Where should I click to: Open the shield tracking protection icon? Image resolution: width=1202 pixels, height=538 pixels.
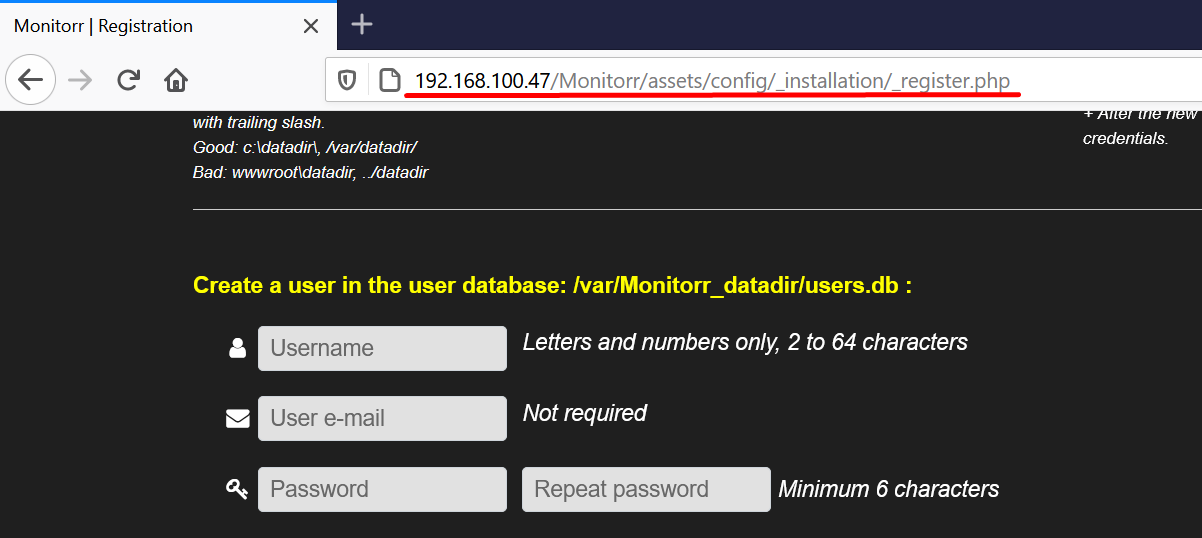click(x=347, y=80)
